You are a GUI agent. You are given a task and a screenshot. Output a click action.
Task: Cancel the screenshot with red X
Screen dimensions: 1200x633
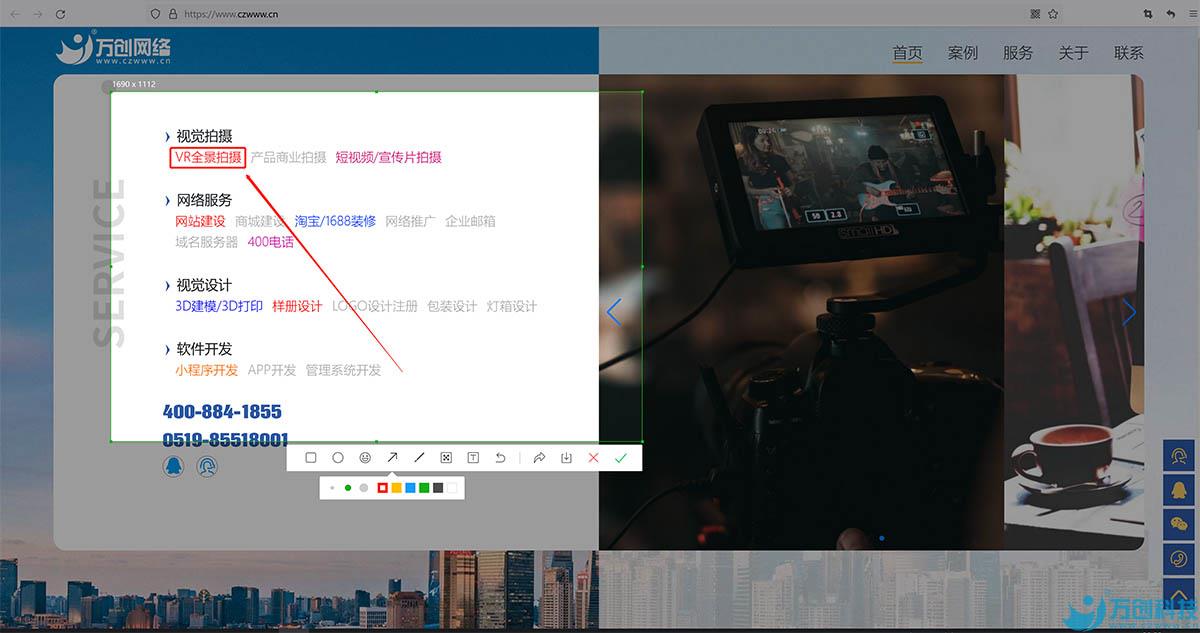pos(593,458)
